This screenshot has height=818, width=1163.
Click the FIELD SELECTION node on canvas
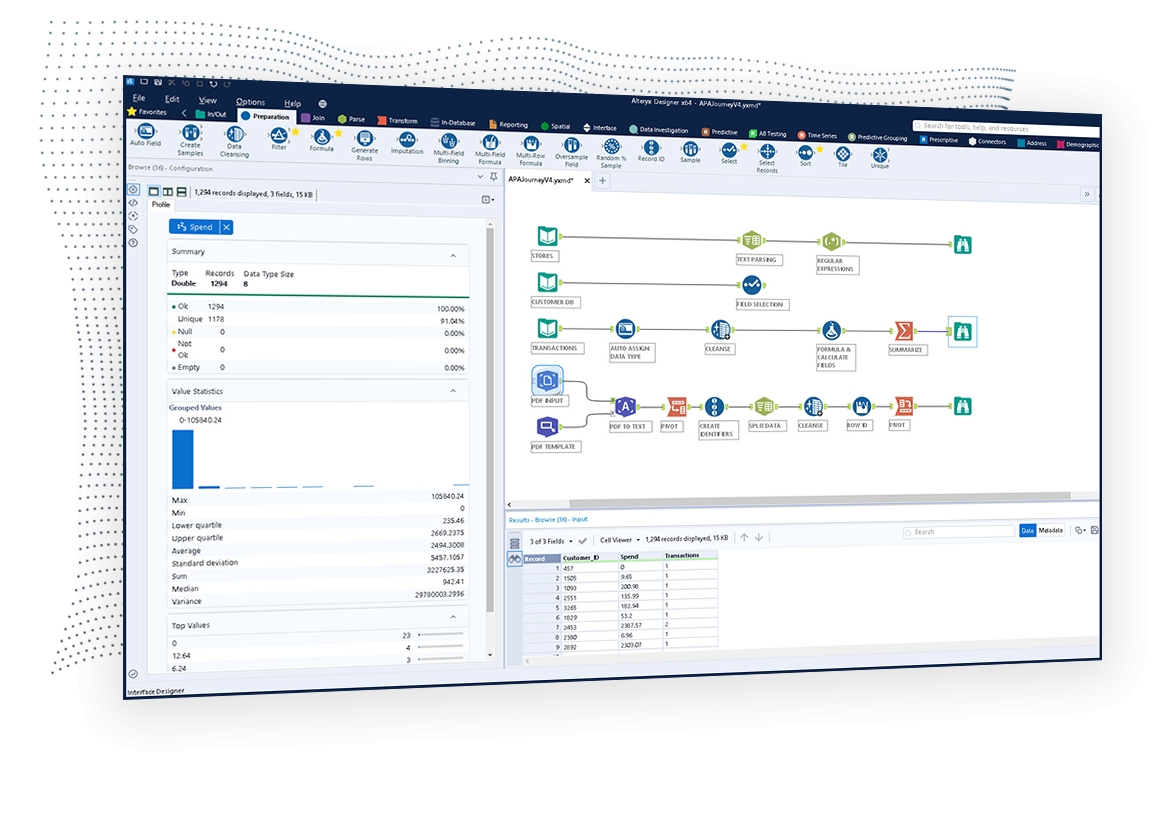pos(751,284)
